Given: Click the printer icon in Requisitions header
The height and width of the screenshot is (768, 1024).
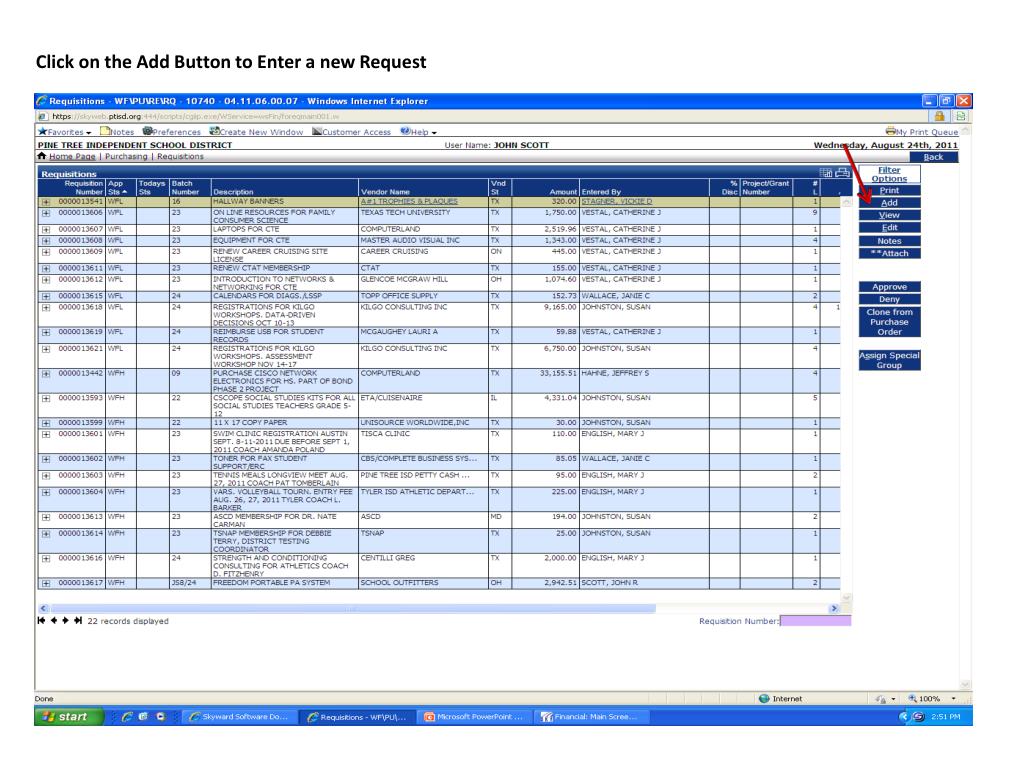Looking at the screenshot, I should [841, 173].
